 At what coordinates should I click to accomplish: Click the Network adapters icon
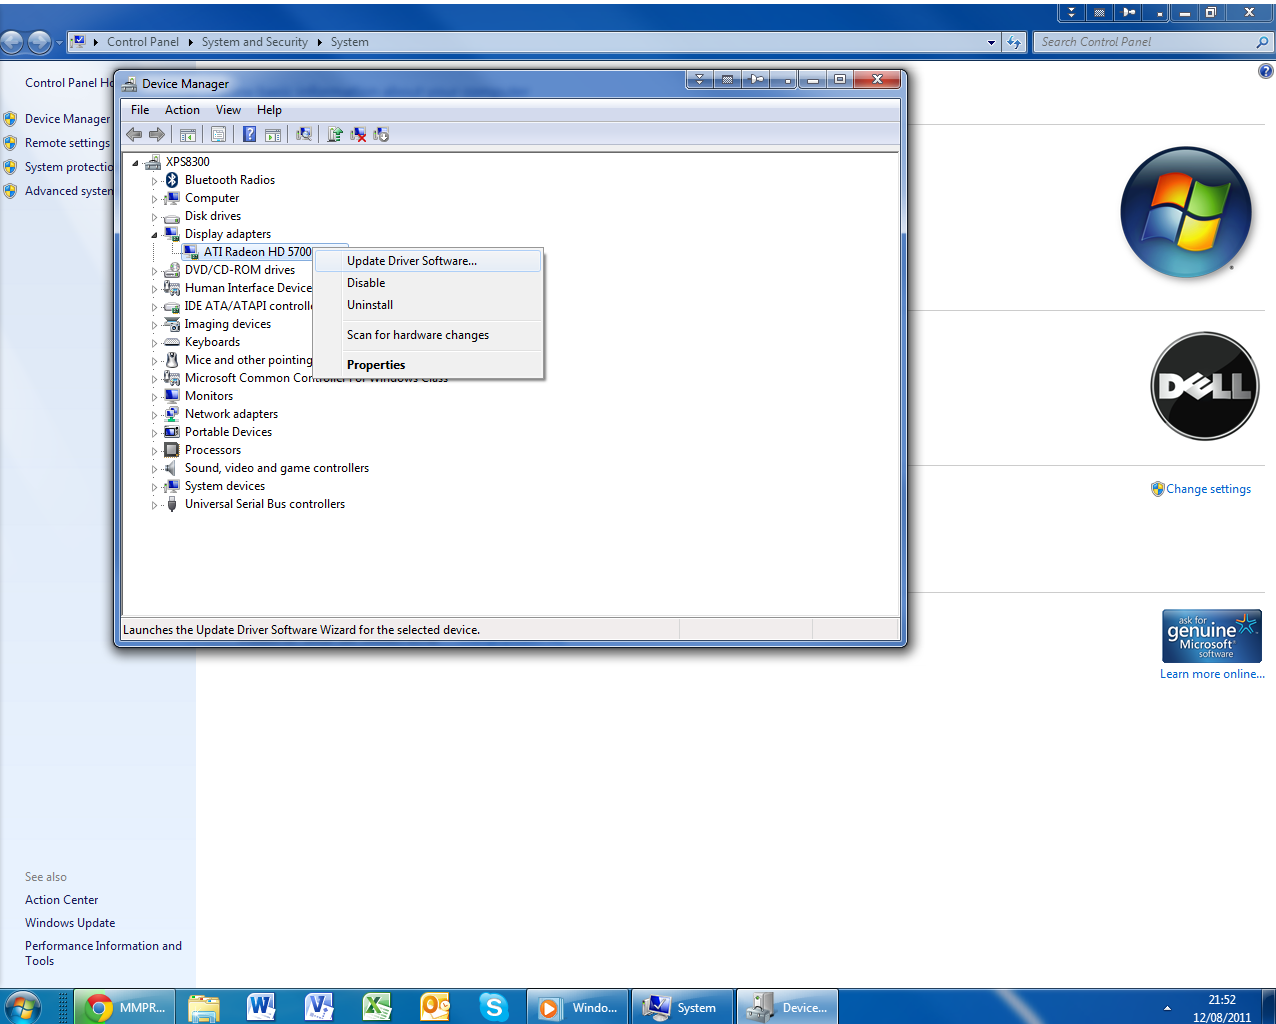172,414
